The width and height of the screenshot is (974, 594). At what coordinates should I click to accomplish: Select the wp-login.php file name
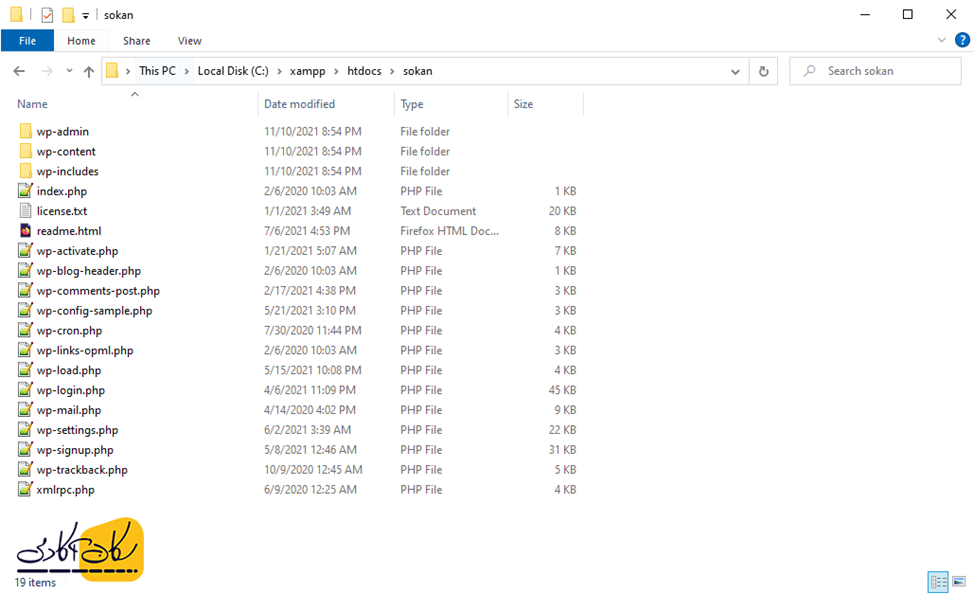point(71,390)
